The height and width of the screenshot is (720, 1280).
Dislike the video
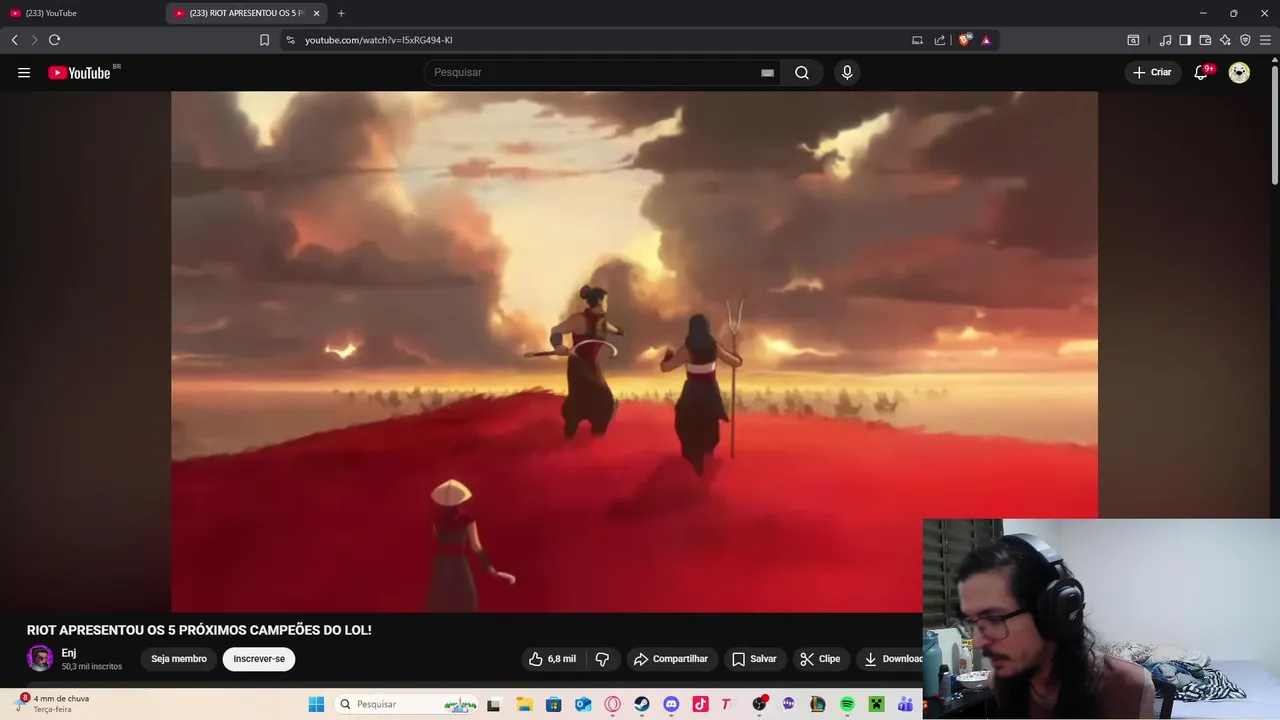pos(602,659)
